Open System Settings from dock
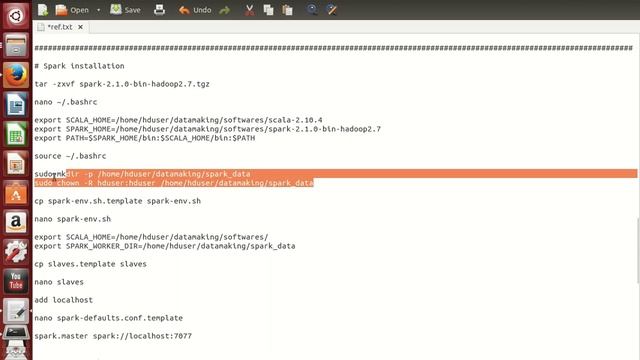This screenshot has width=640, height=360. [x=16, y=251]
